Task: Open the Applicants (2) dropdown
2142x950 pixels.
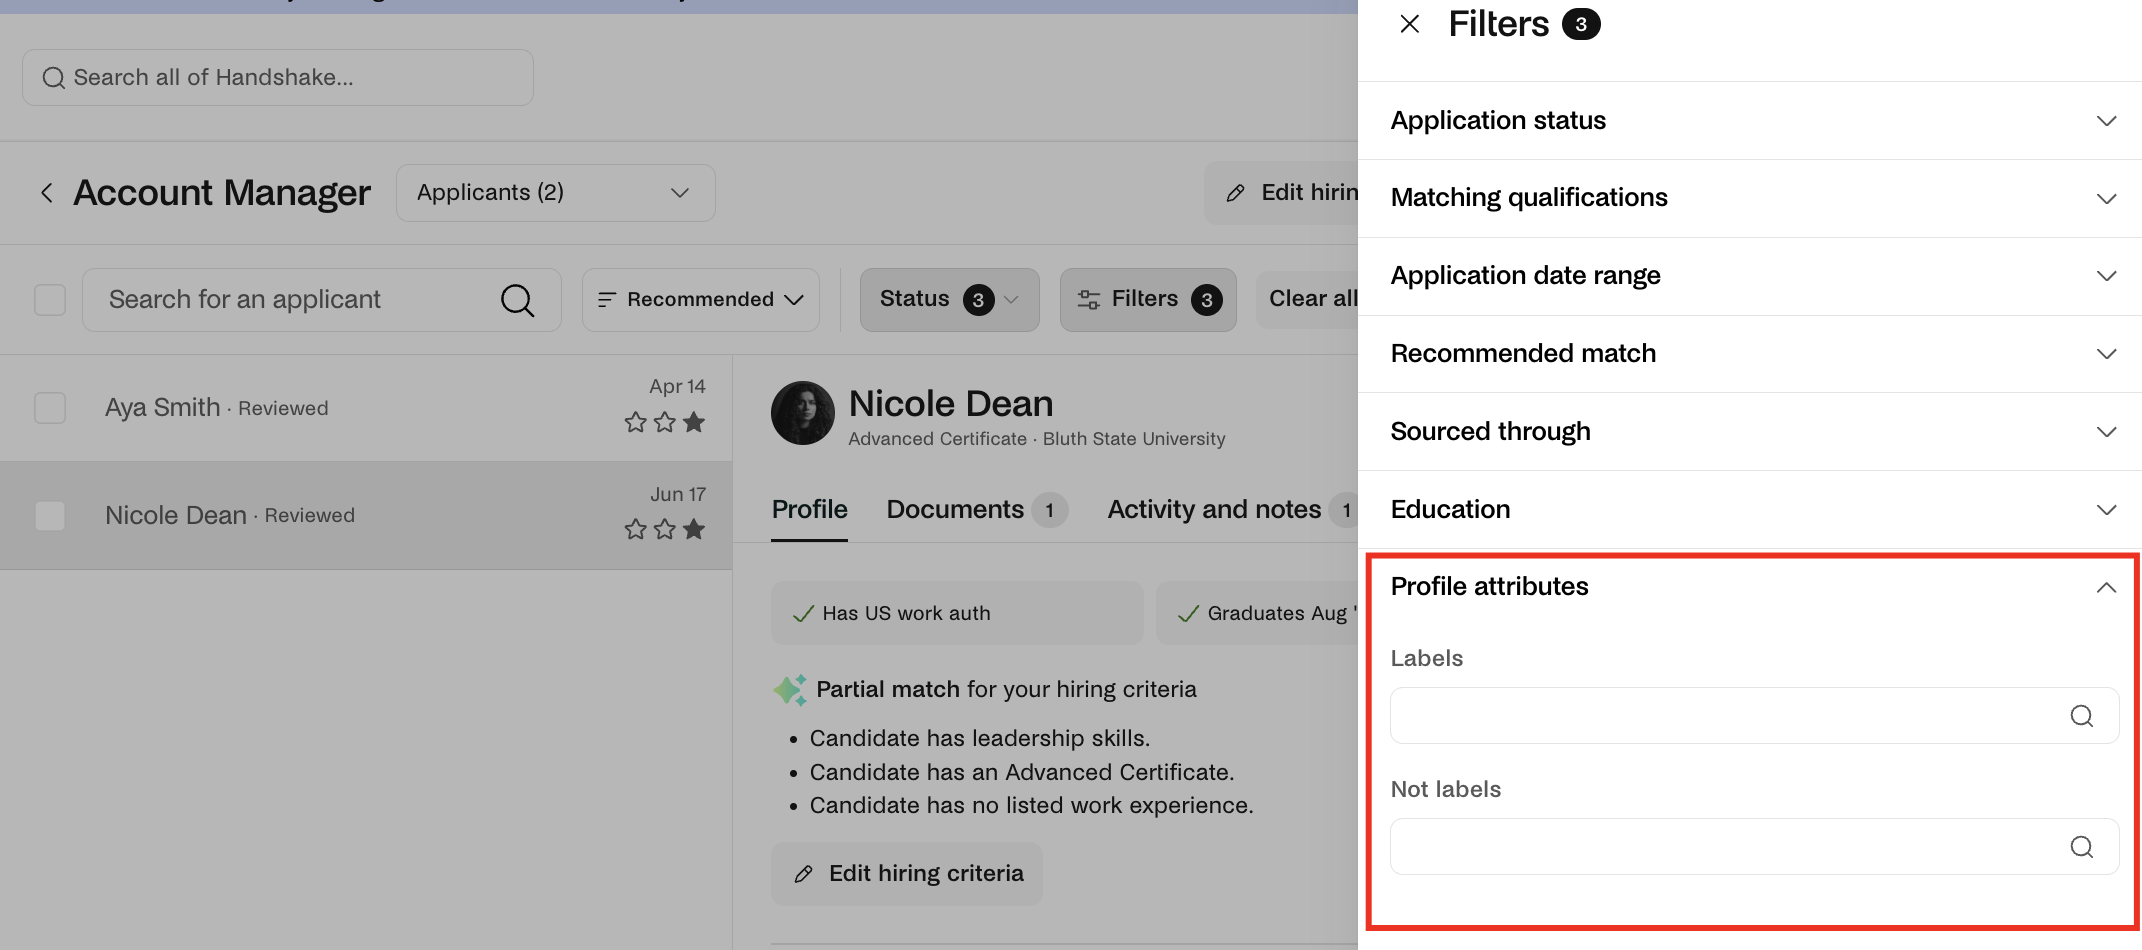Action: click(556, 193)
